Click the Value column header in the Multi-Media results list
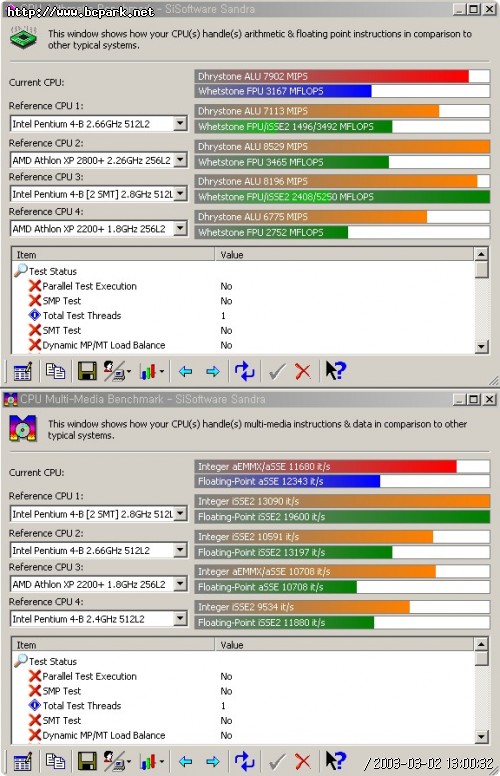The height and width of the screenshot is (776, 500). (x=344, y=644)
